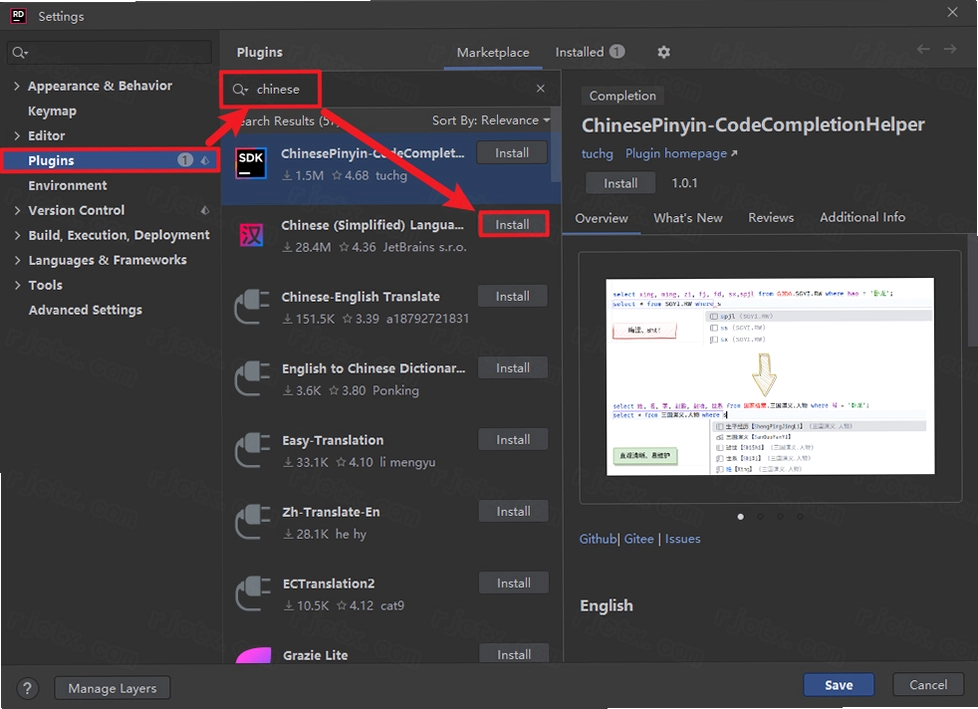Open the plugins gear settings icon
The height and width of the screenshot is (709, 978).
tap(664, 52)
